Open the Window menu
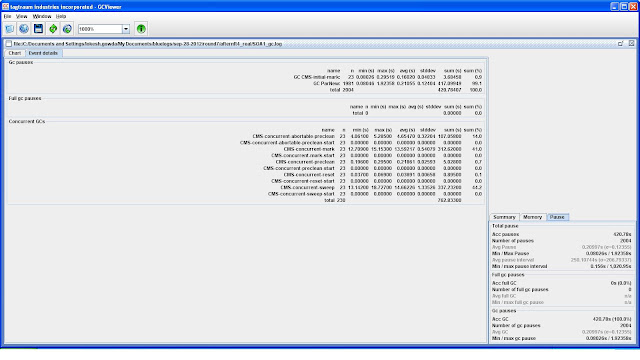 coord(42,16)
